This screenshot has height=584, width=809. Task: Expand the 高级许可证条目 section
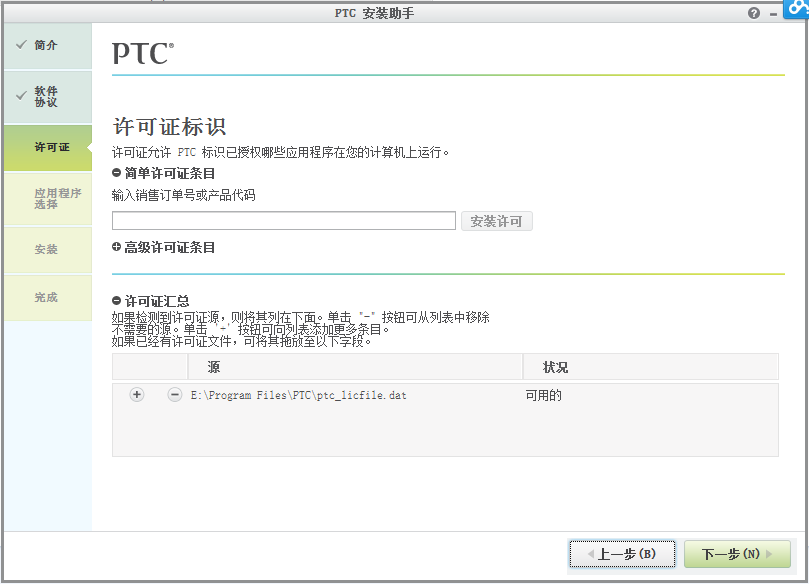coord(117,247)
